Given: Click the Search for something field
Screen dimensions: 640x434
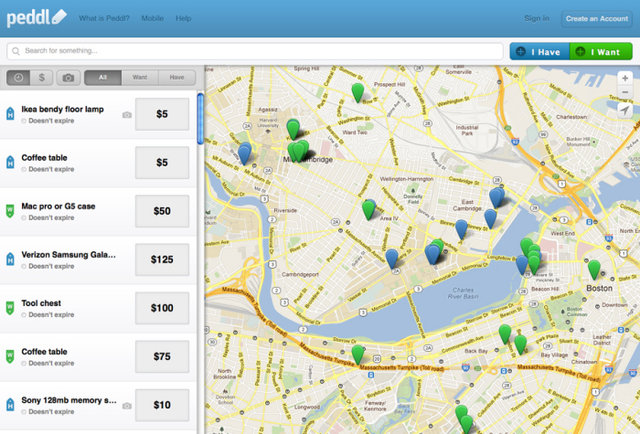Looking at the screenshot, I should [x=255, y=51].
